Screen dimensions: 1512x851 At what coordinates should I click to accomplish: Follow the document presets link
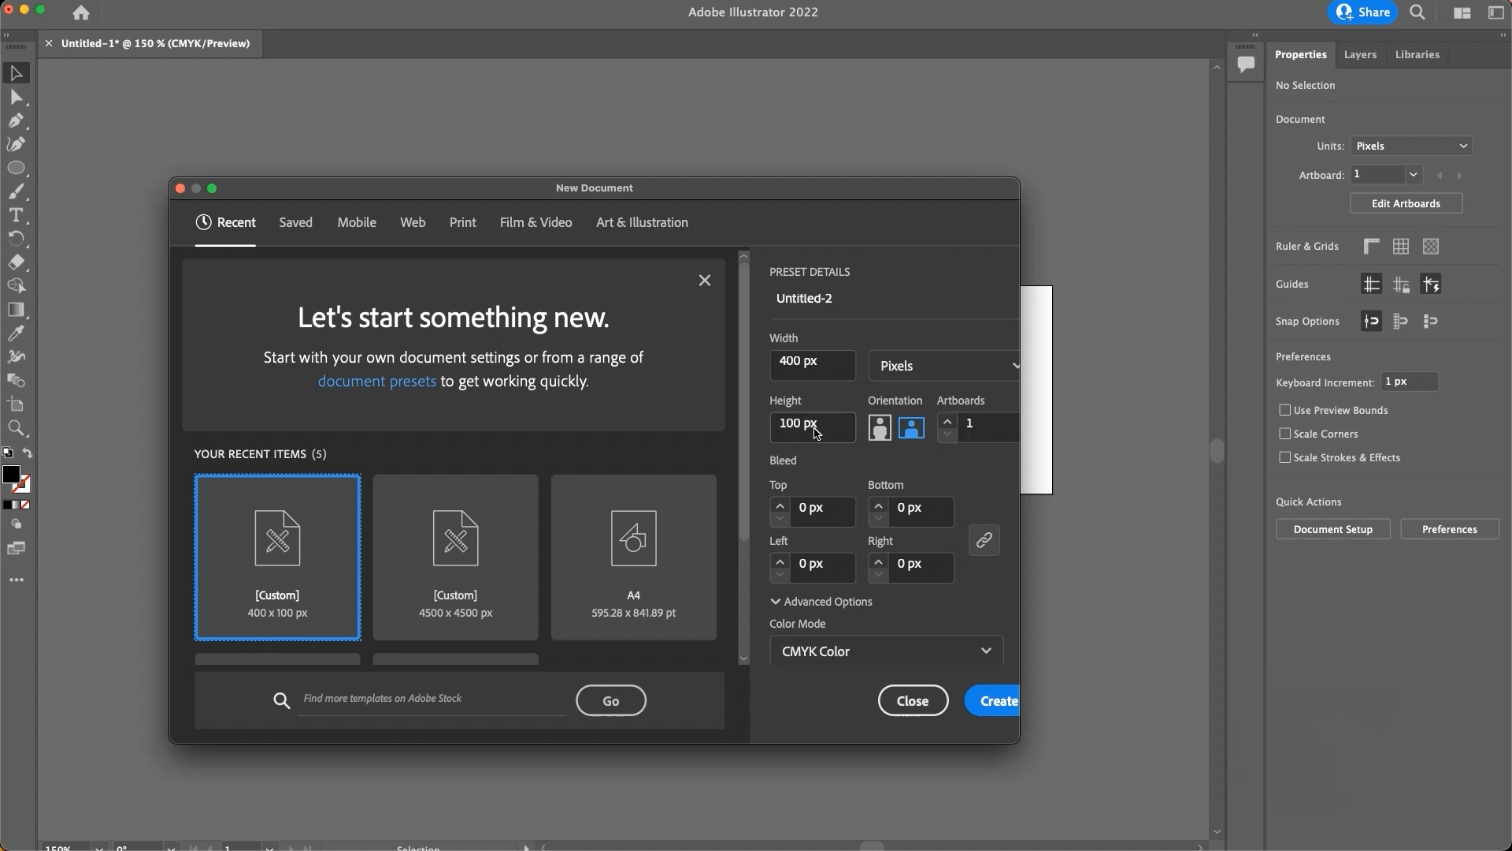(377, 381)
